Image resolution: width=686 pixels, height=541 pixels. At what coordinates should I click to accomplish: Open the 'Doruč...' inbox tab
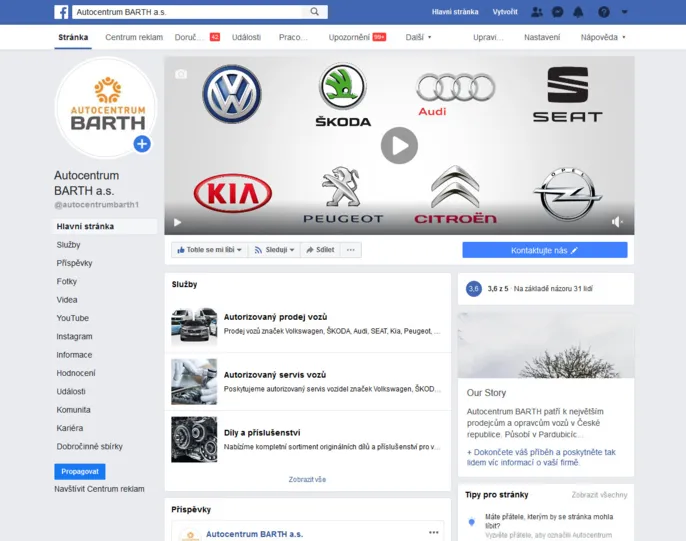[196, 37]
